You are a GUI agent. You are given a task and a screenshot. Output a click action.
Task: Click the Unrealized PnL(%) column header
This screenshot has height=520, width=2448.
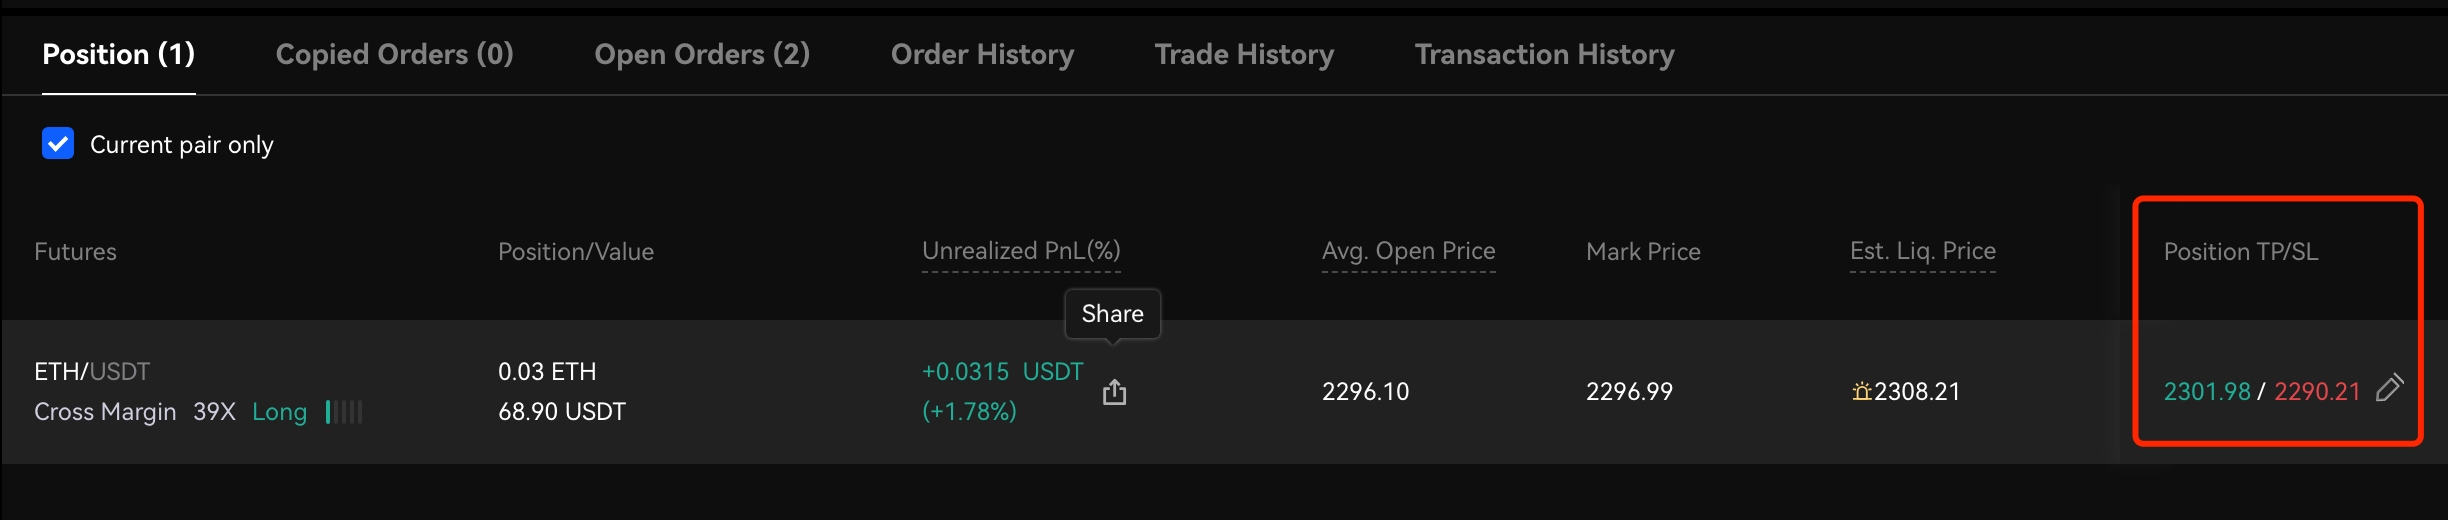coord(1021,251)
